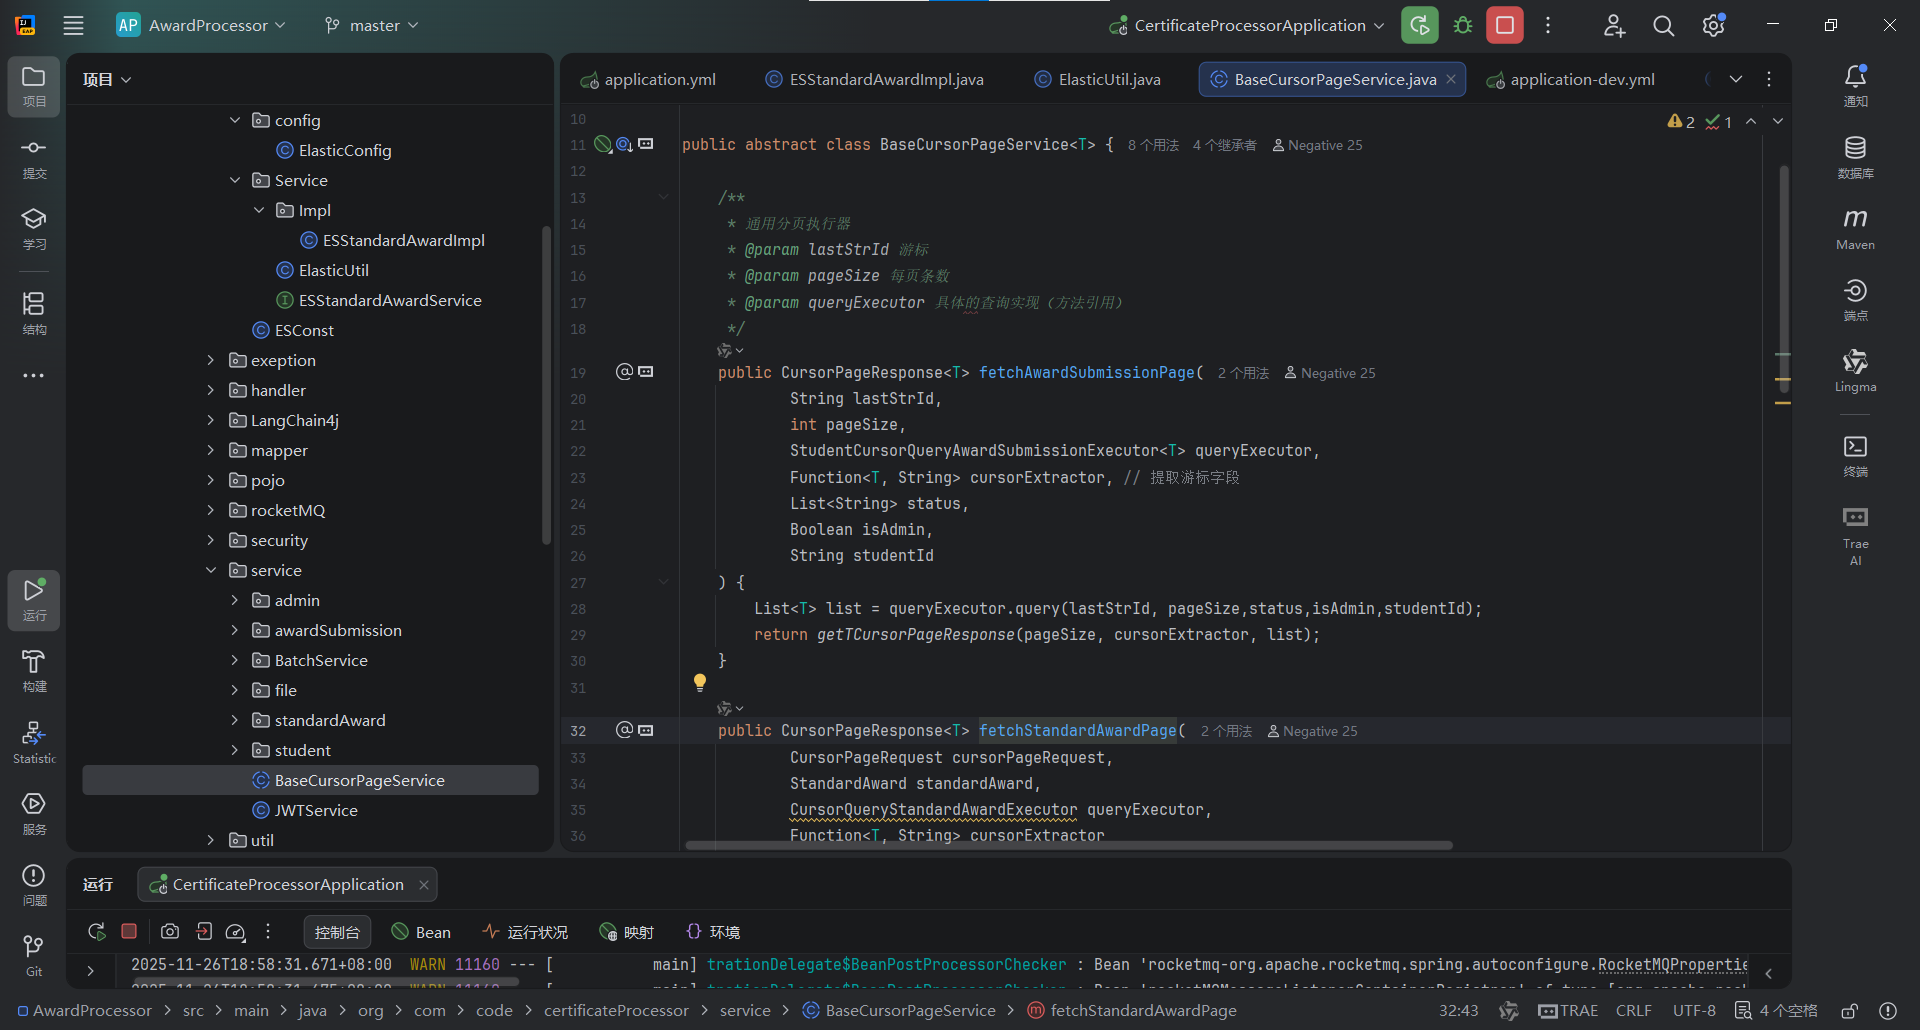Open the Statistic tool window
This screenshot has height=1030, width=1920.
[x=34, y=743]
